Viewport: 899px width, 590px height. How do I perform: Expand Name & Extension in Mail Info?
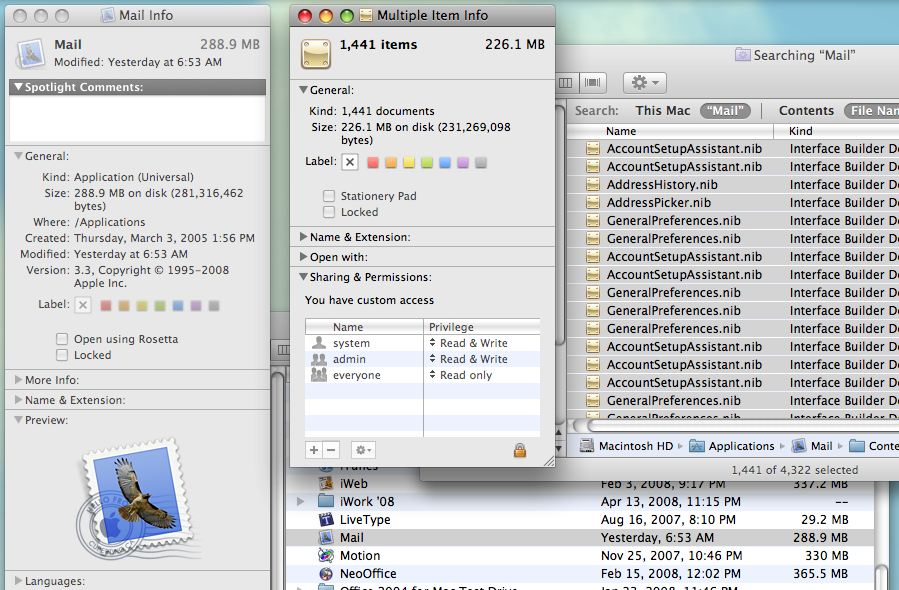pyautogui.click(x=18, y=400)
